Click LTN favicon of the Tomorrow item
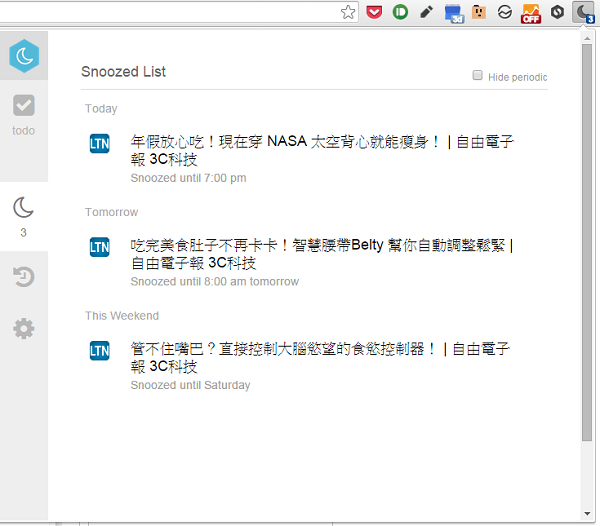 point(100,246)
